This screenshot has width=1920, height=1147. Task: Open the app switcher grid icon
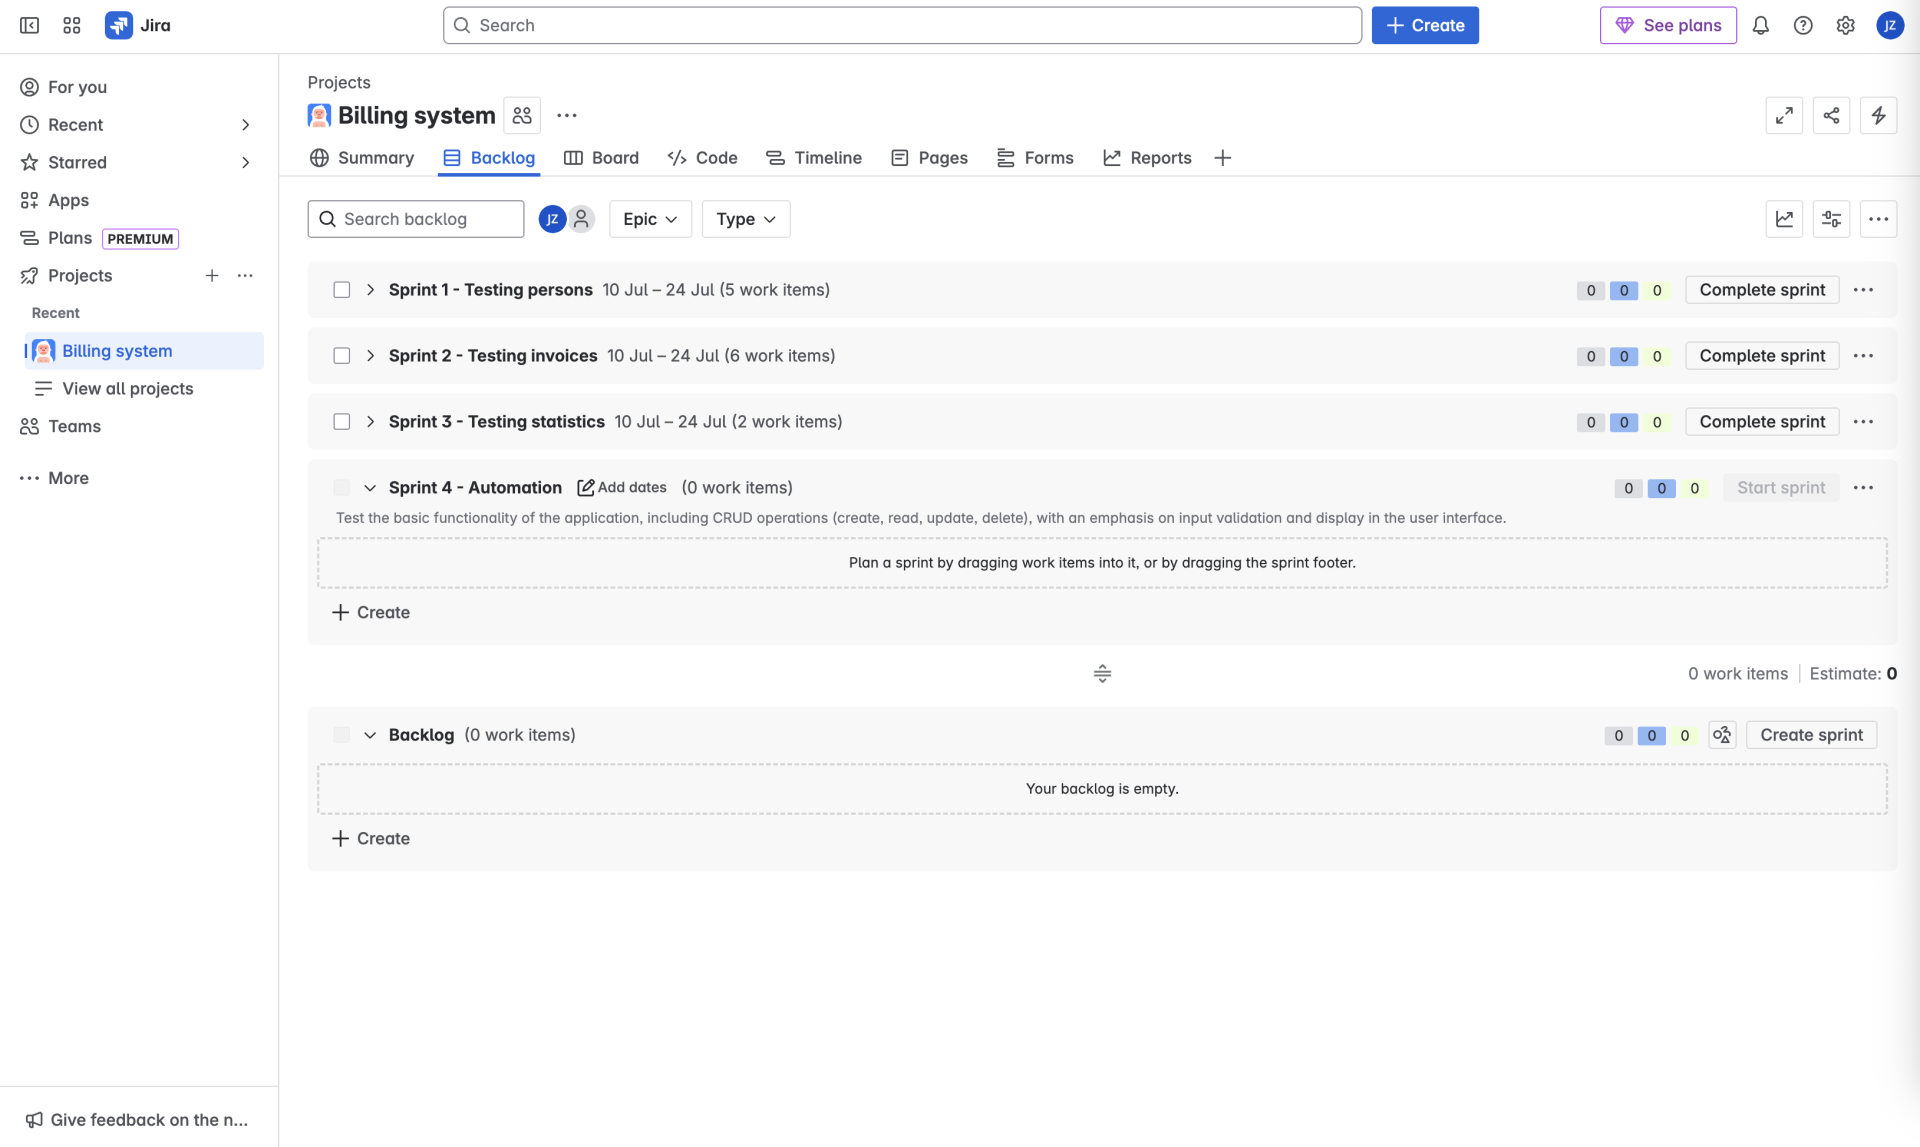[x=72, y=26]
